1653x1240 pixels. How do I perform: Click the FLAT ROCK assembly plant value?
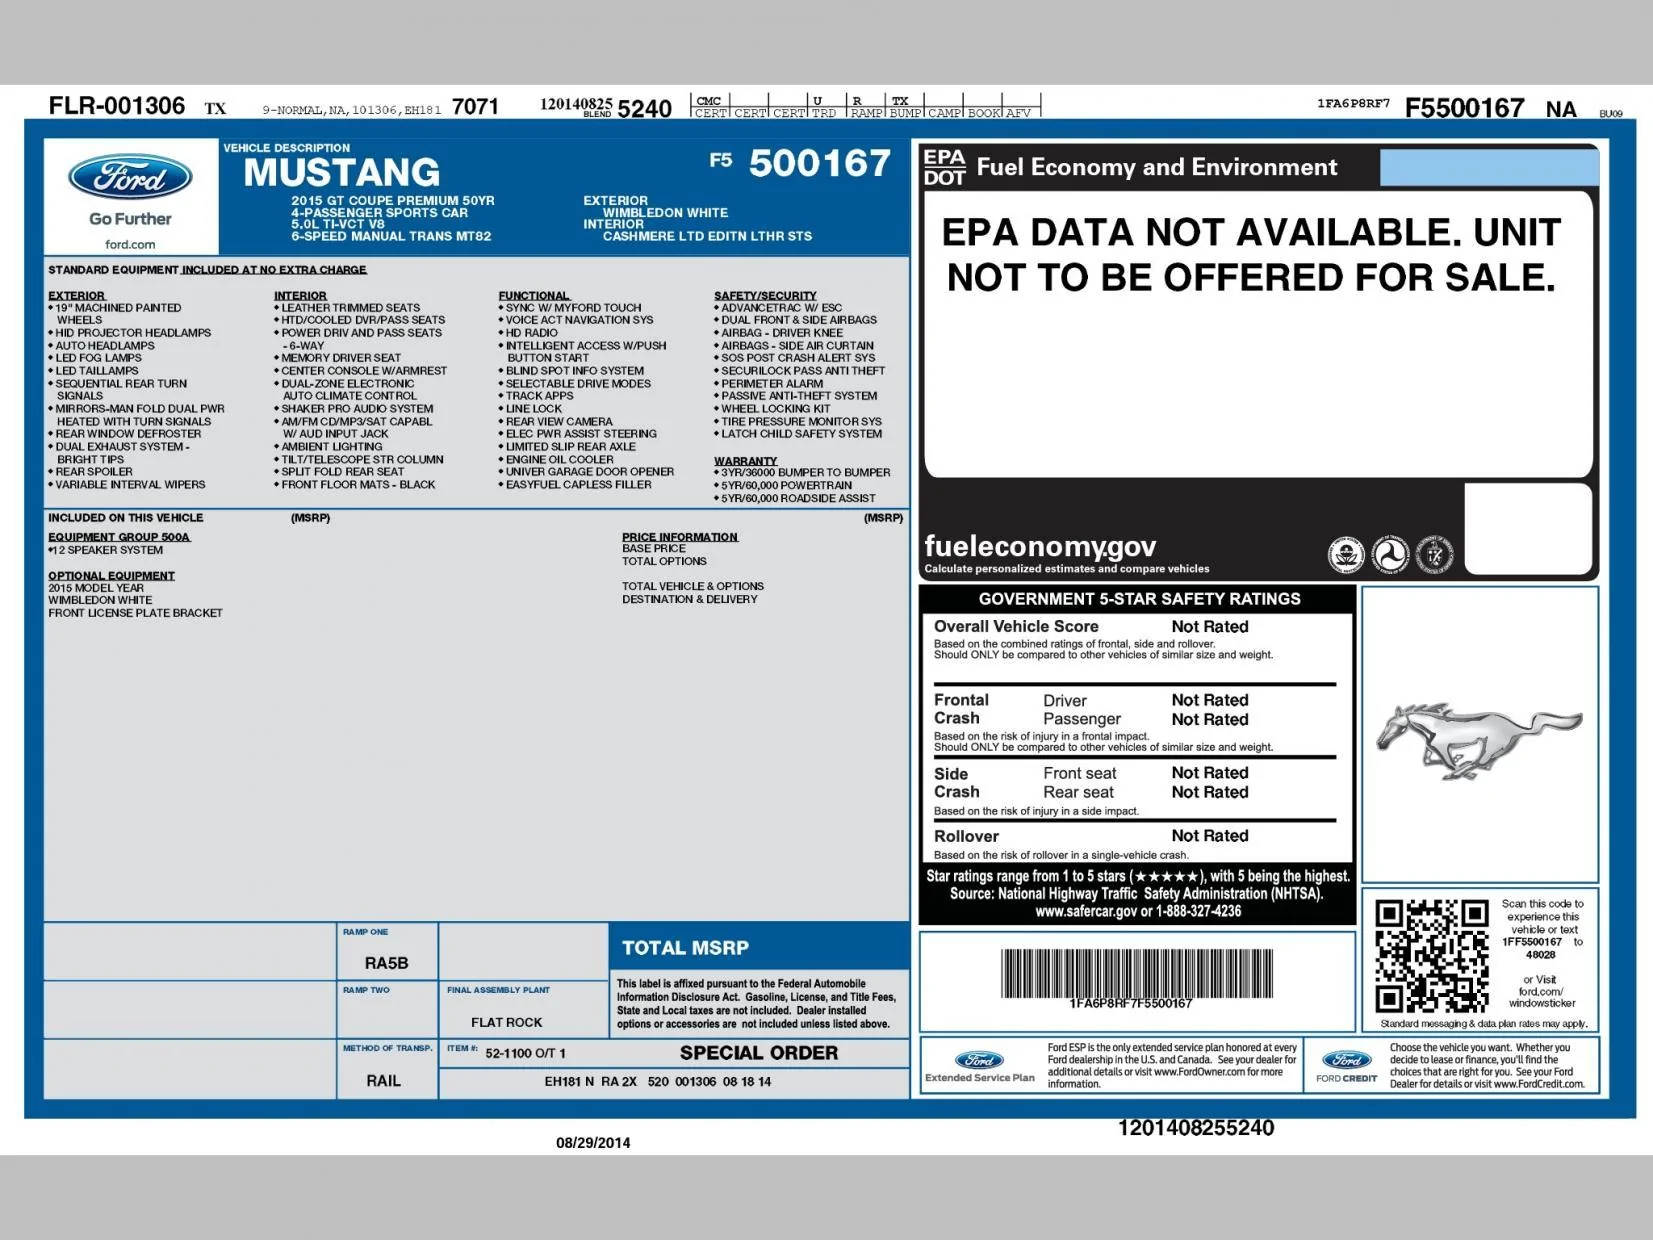(507, 1022)
